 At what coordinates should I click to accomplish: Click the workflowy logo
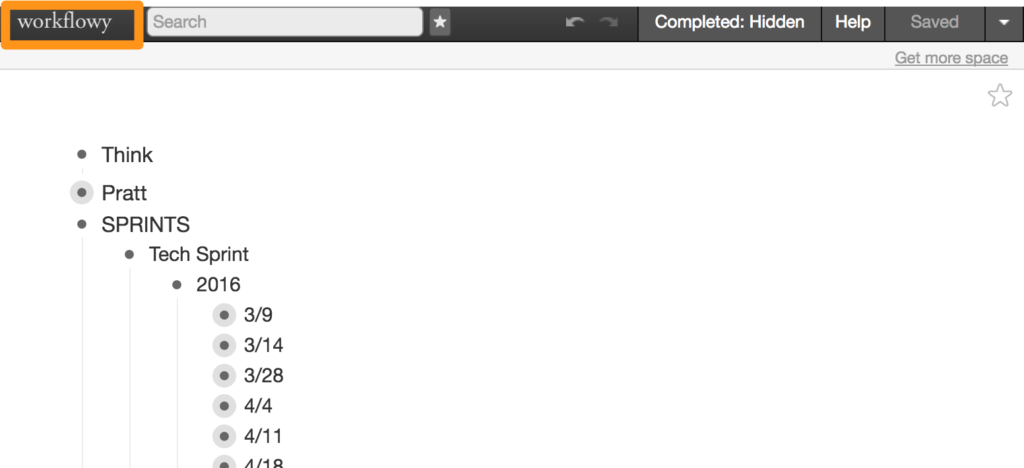coord(72,25)
